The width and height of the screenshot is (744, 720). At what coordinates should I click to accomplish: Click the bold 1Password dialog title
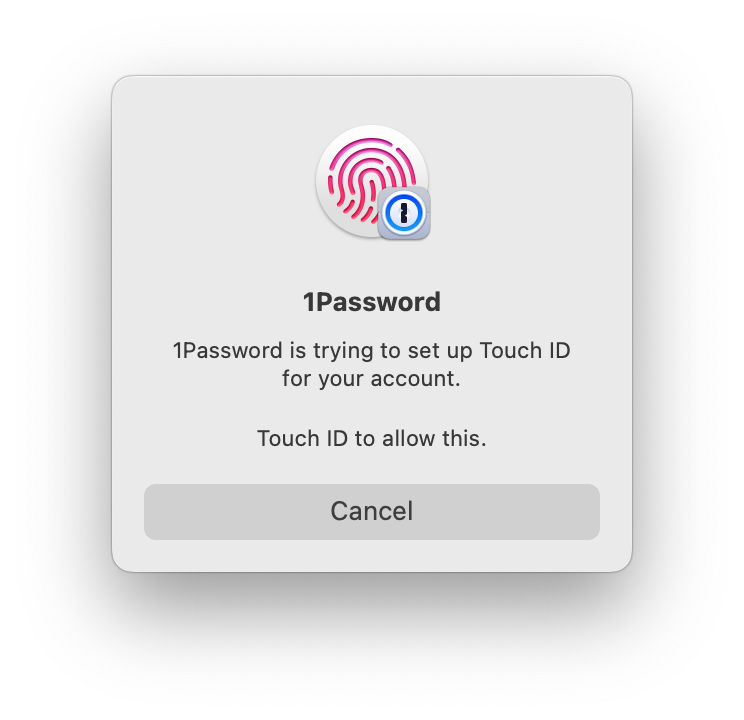pos(372,302)
